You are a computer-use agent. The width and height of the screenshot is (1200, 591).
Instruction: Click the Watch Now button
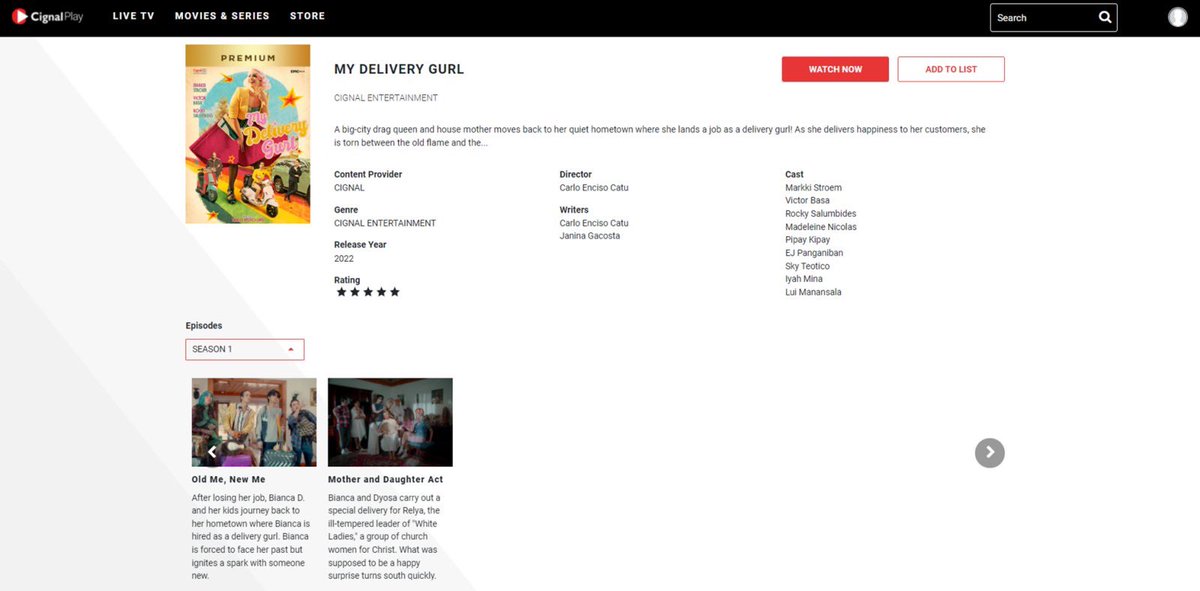pos(835,69)
